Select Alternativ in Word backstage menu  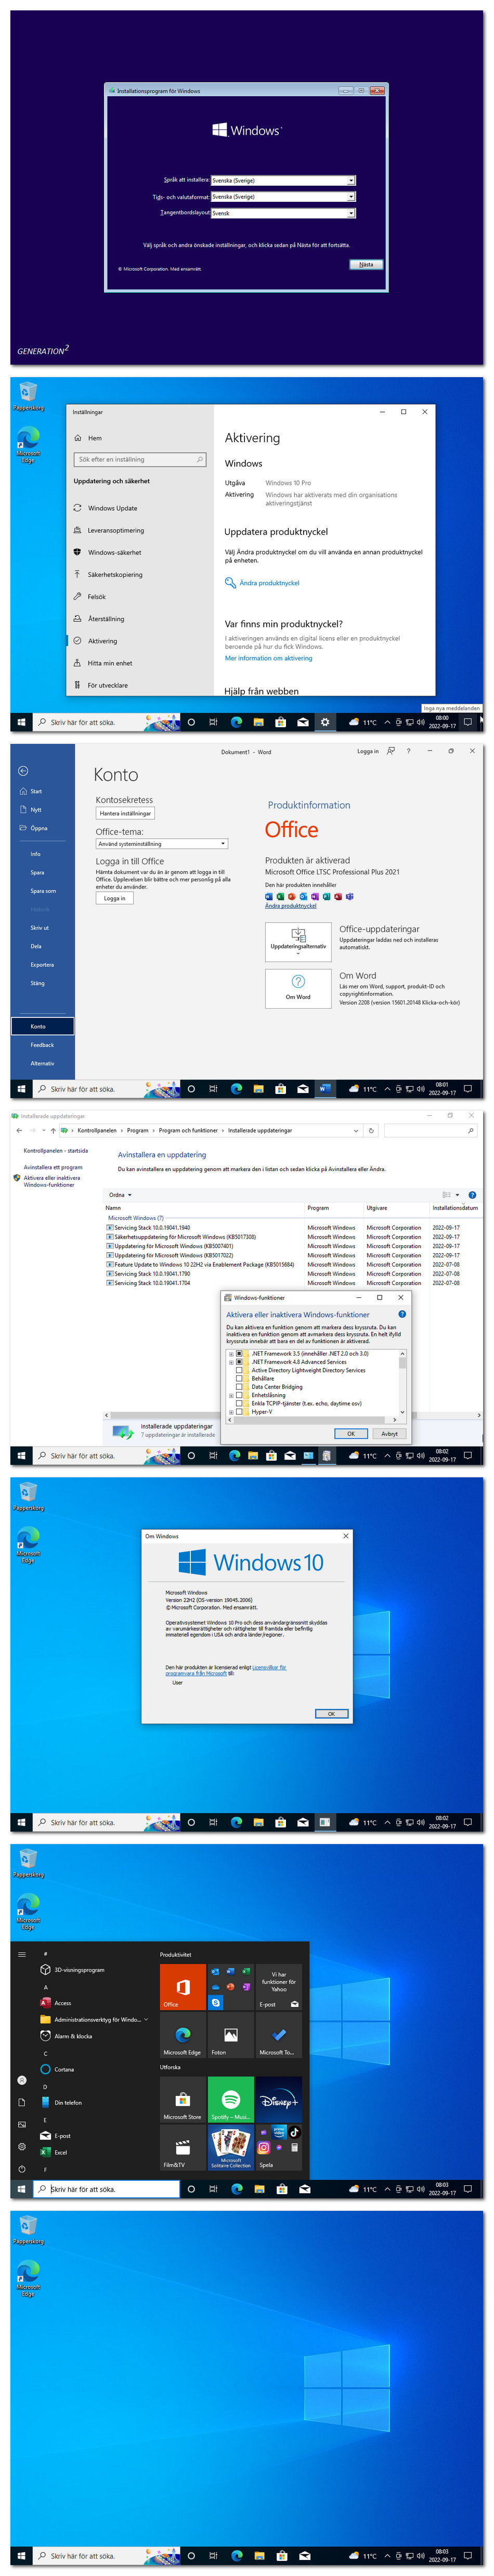(x=42, y=1063)
